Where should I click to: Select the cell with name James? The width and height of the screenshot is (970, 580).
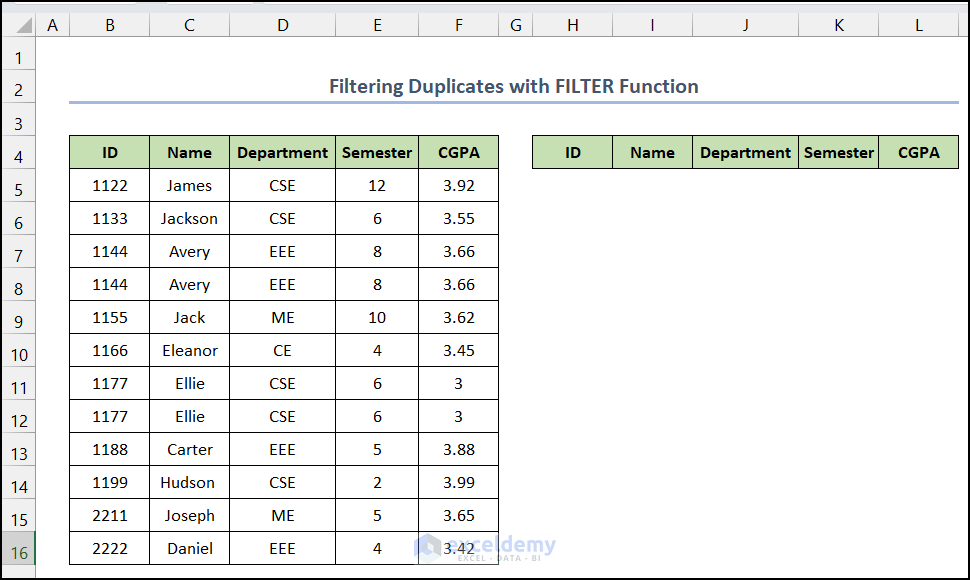(x=189, y=185)
